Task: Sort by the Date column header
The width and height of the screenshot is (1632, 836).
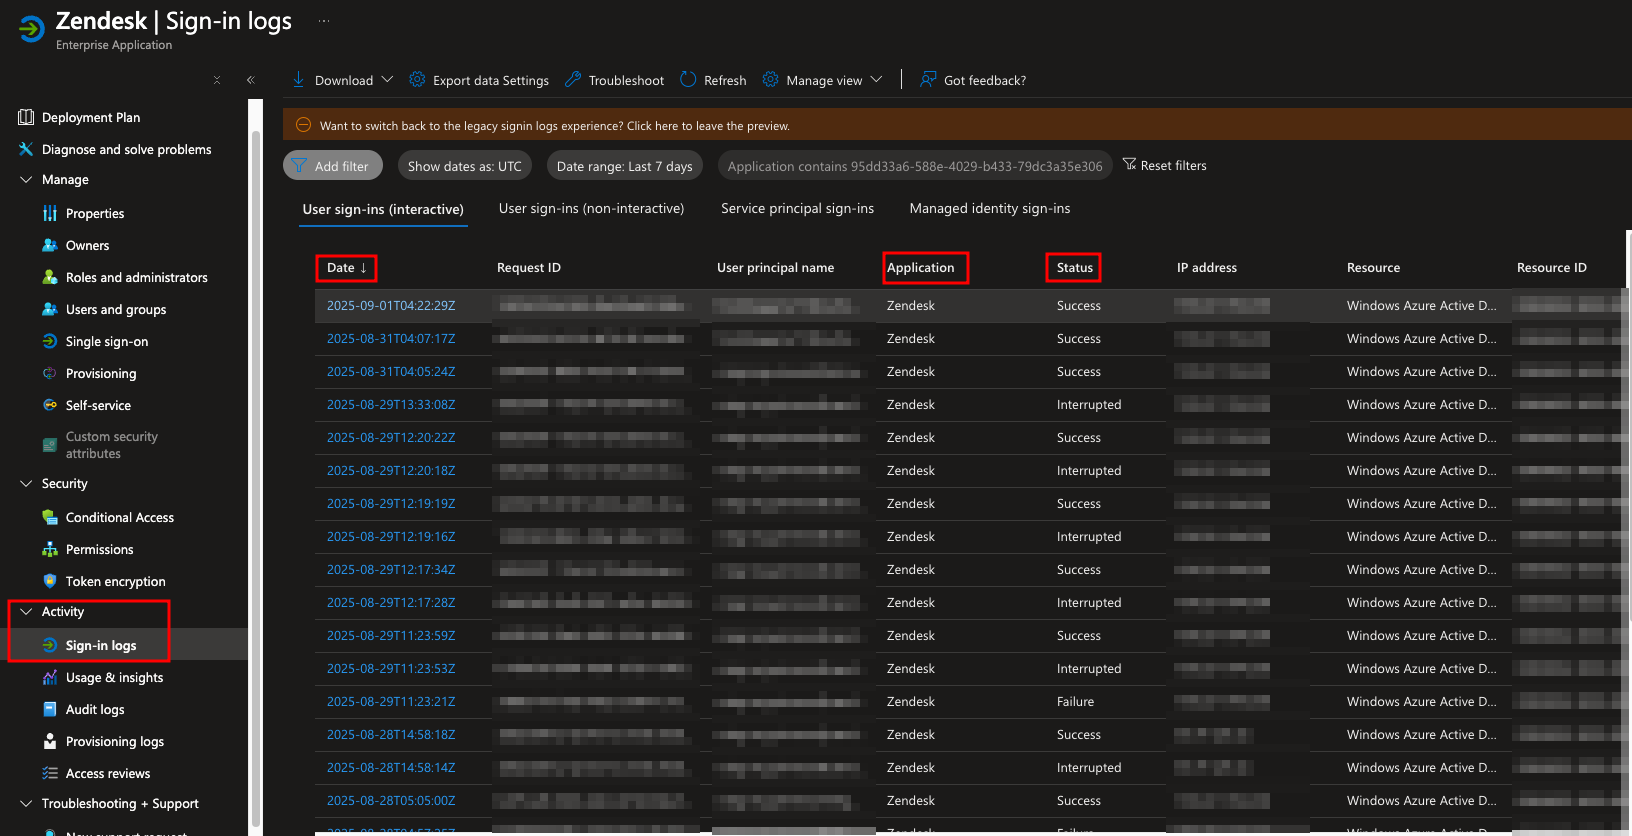Action: [346, 267]
